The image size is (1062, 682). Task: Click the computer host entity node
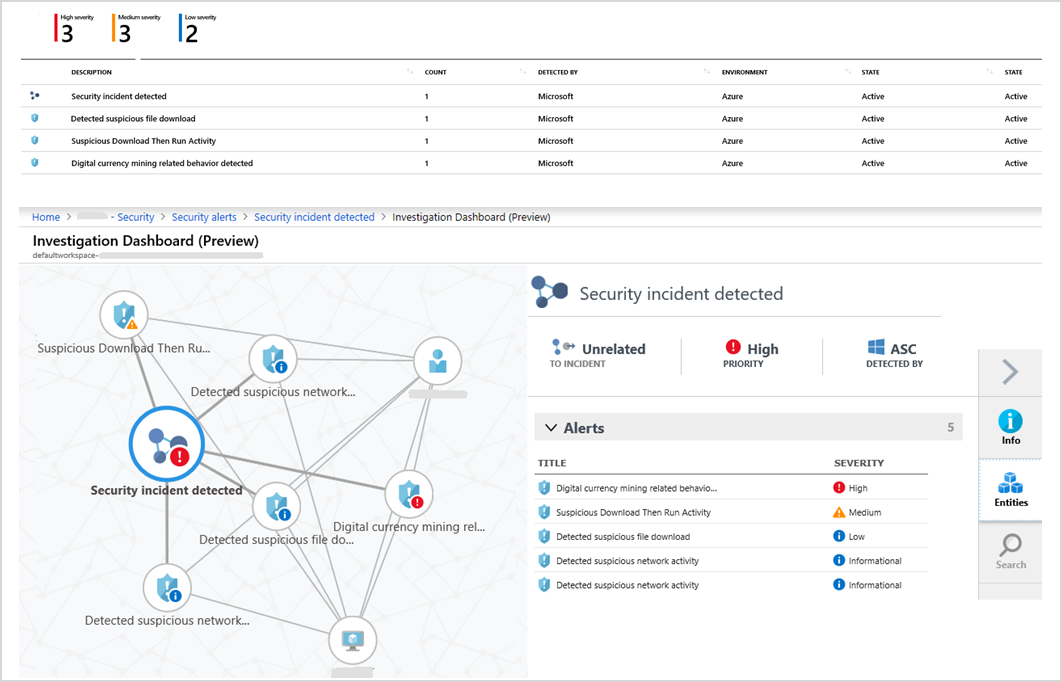[x=355, y=639]
